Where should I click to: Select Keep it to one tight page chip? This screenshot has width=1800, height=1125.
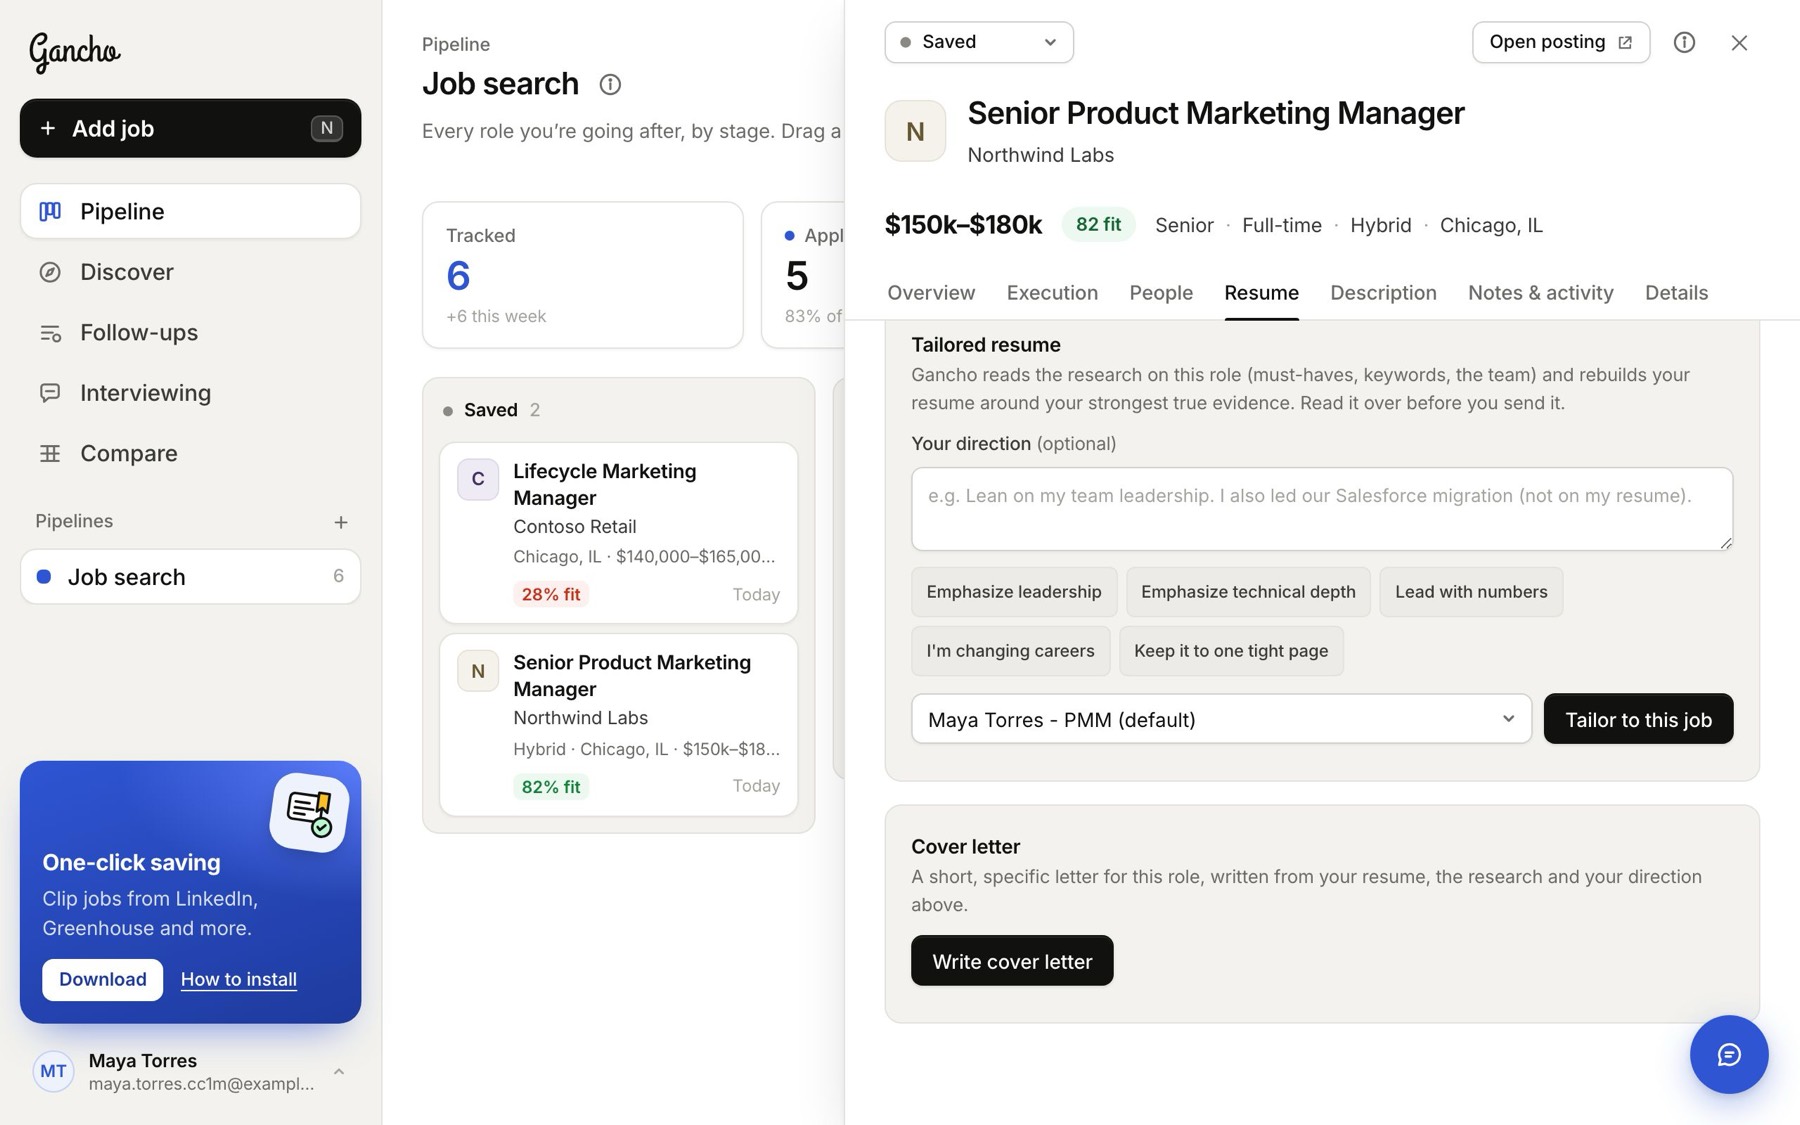(1231, 651)
